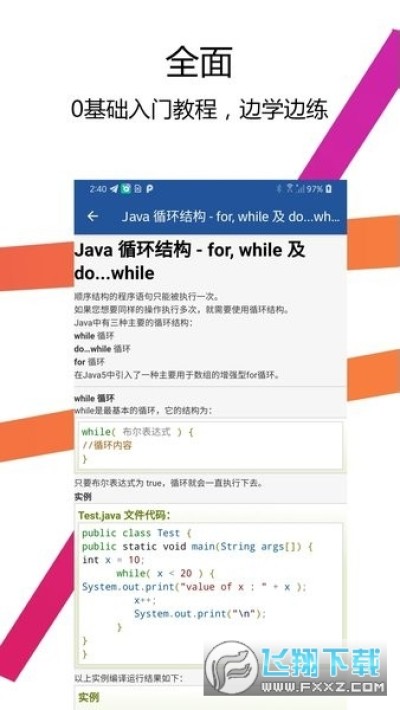Click the heading Java 循环结构 - for, while 及 do...while
The height and width of the screenshot is (710, 400).
189,262
